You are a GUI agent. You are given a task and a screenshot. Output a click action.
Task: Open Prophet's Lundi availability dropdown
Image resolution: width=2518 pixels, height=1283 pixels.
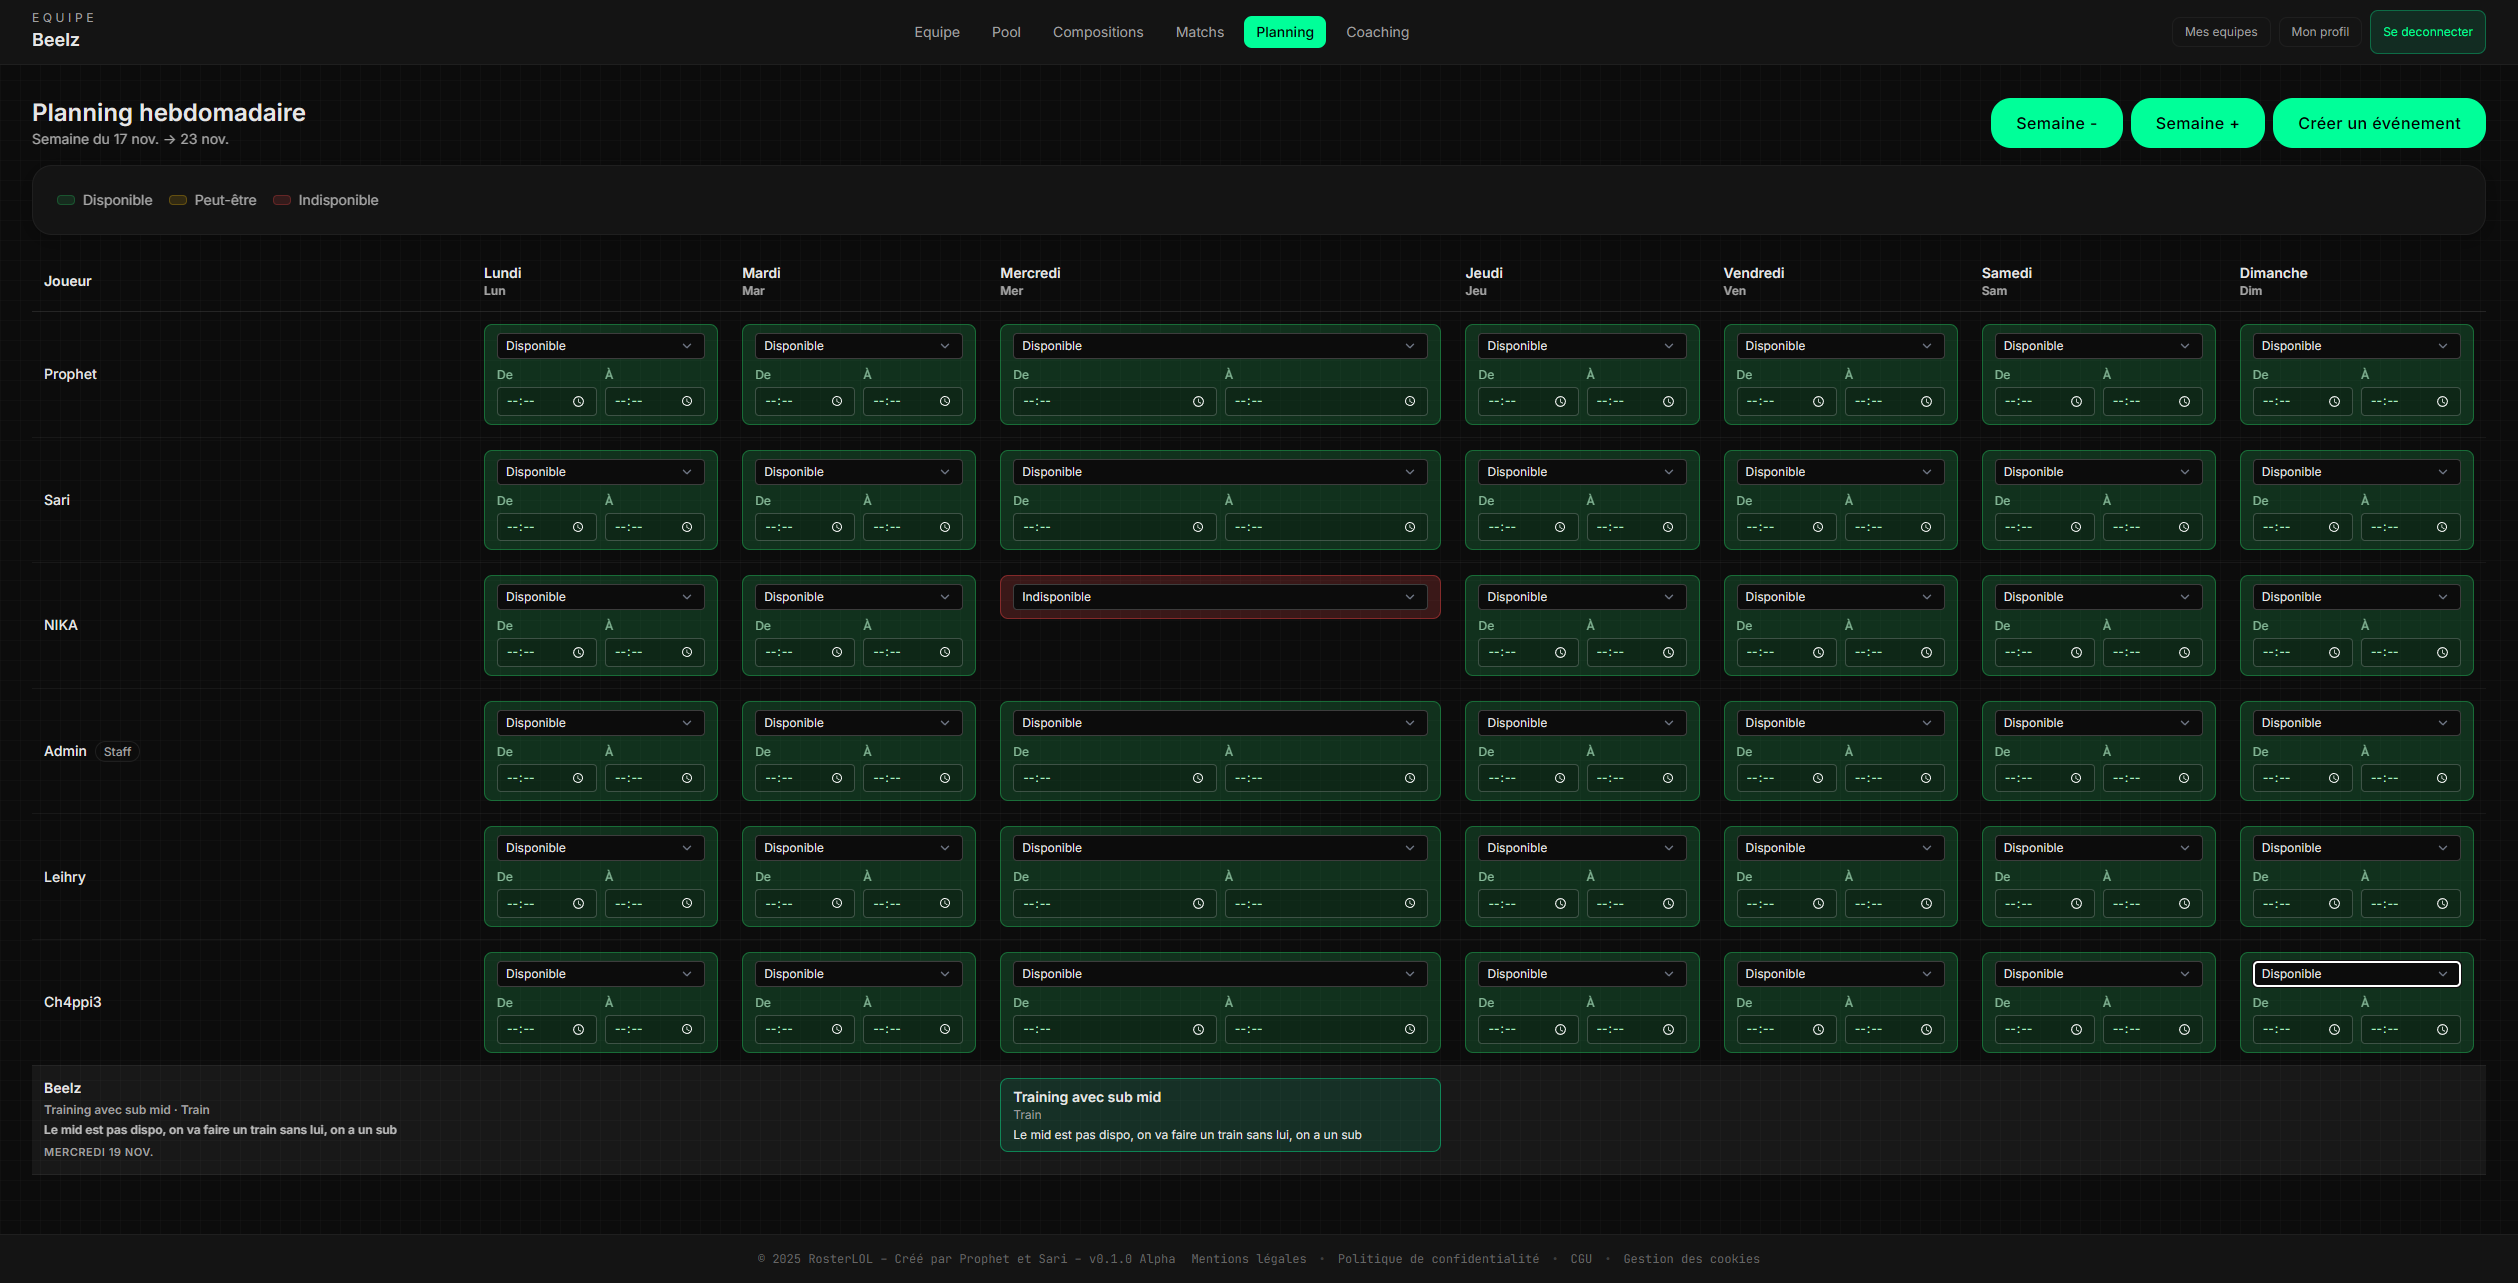point(600,346)
